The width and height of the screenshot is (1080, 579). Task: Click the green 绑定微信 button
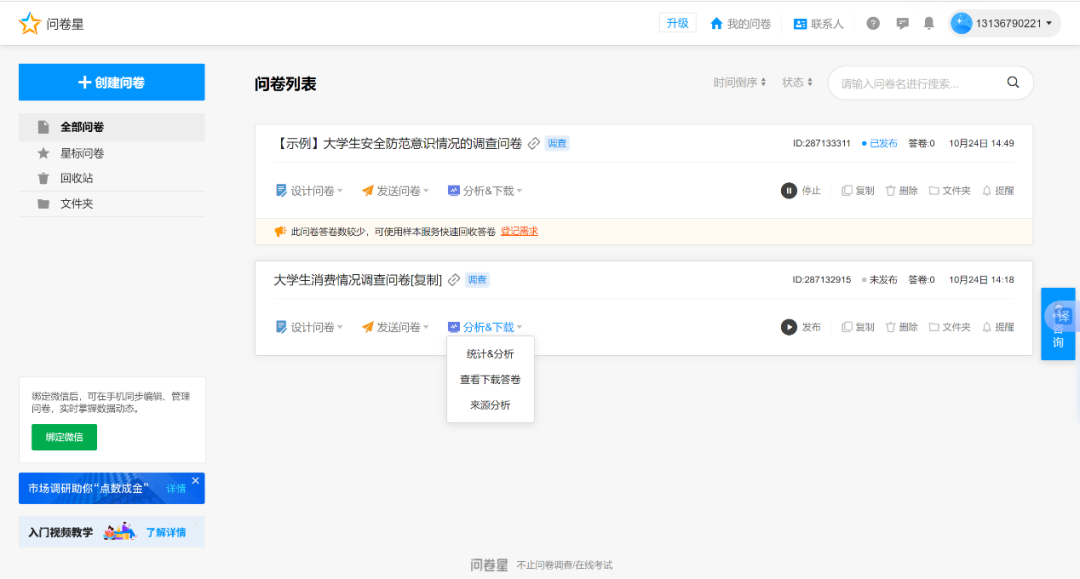pyautogui.click(x=64, y=437)
